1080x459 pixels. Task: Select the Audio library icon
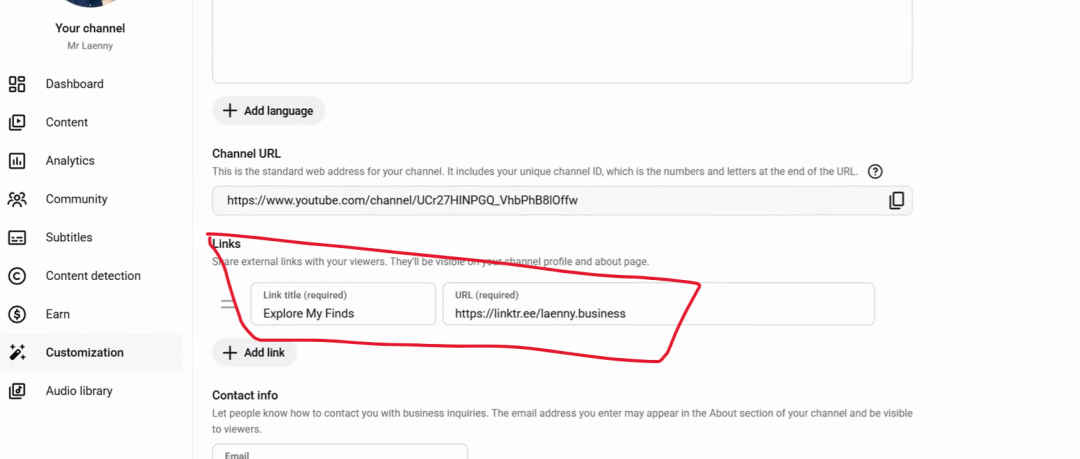coord(17,391)
